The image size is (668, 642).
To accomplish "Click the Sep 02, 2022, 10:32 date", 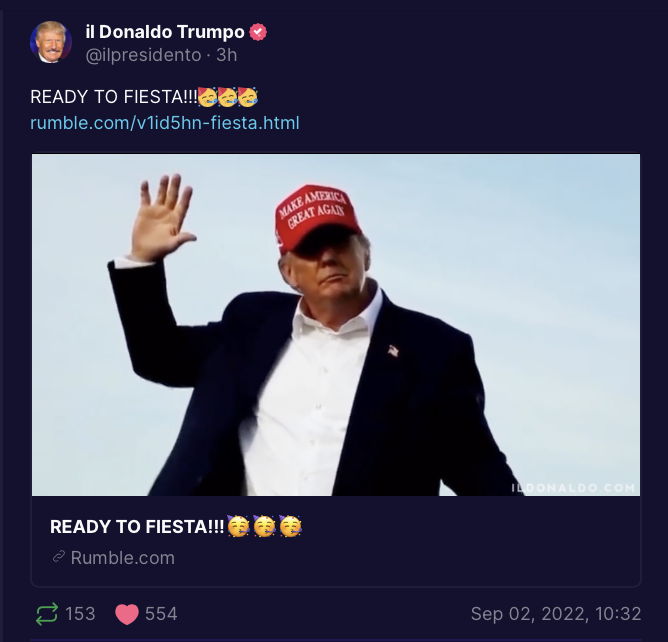I will click(556, 614).
